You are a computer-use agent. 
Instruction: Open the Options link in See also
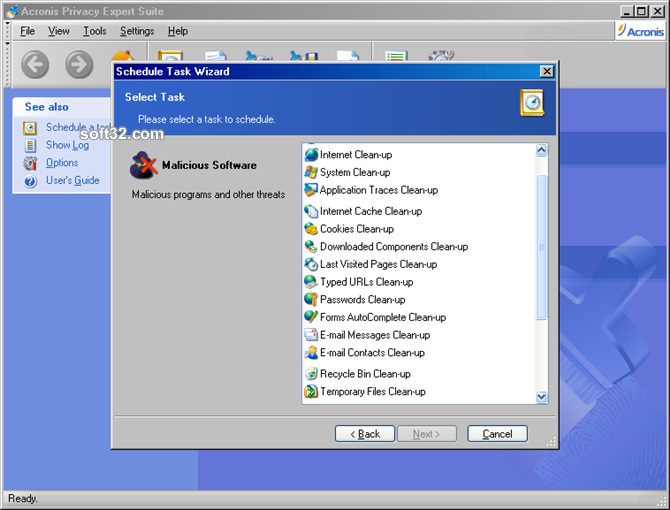(62, 163)
